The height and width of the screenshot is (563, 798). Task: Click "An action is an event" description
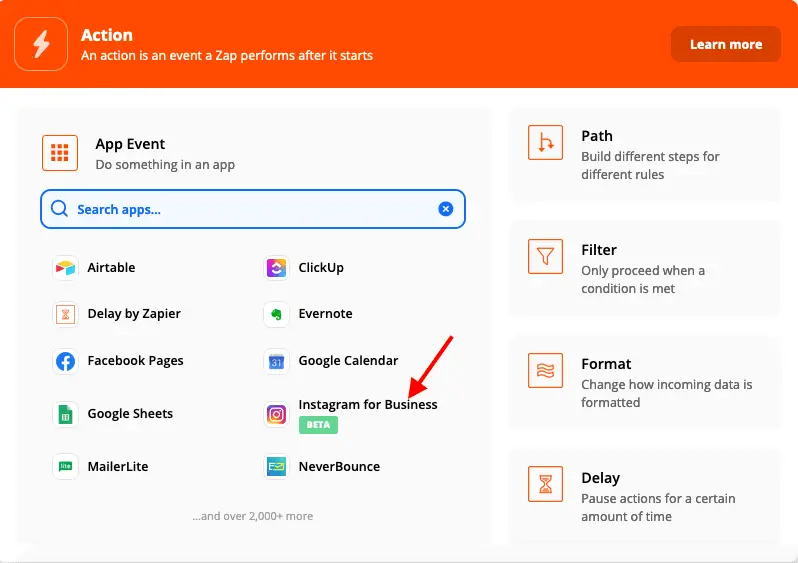coord(227,55)
